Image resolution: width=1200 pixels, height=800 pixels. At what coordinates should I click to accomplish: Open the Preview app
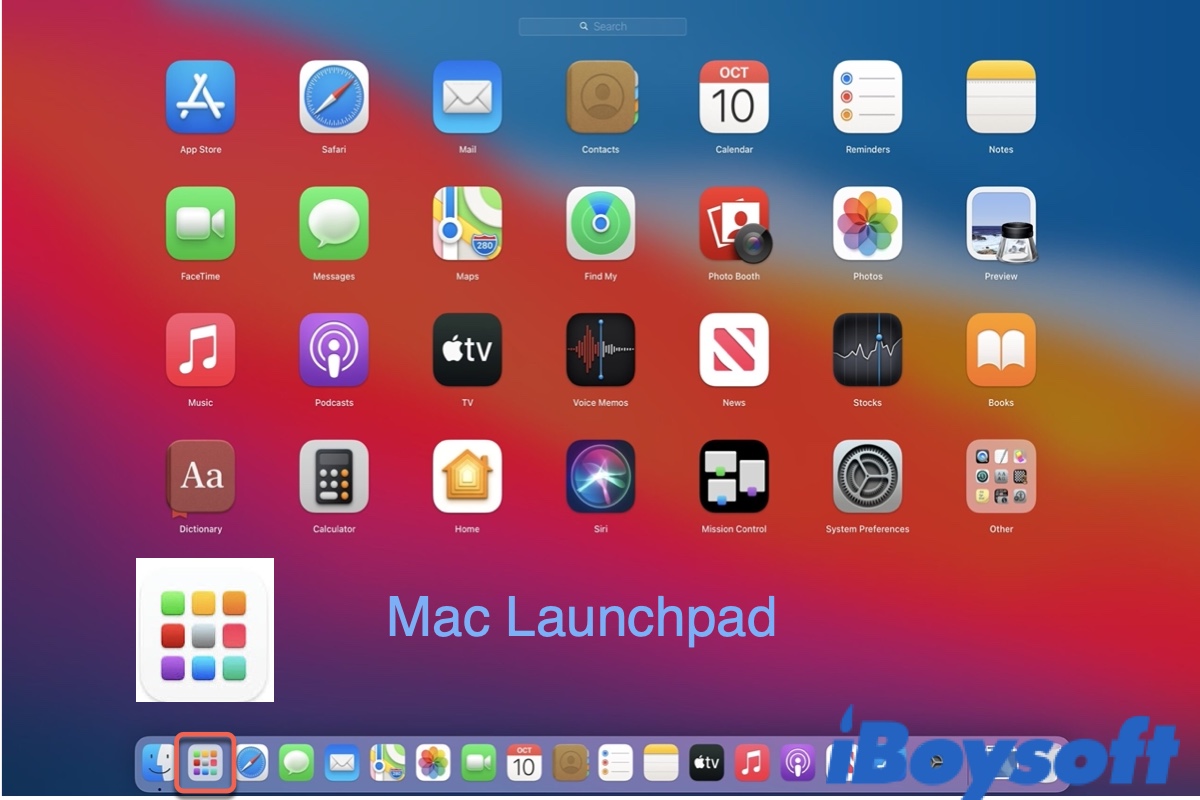[1001, 223]
